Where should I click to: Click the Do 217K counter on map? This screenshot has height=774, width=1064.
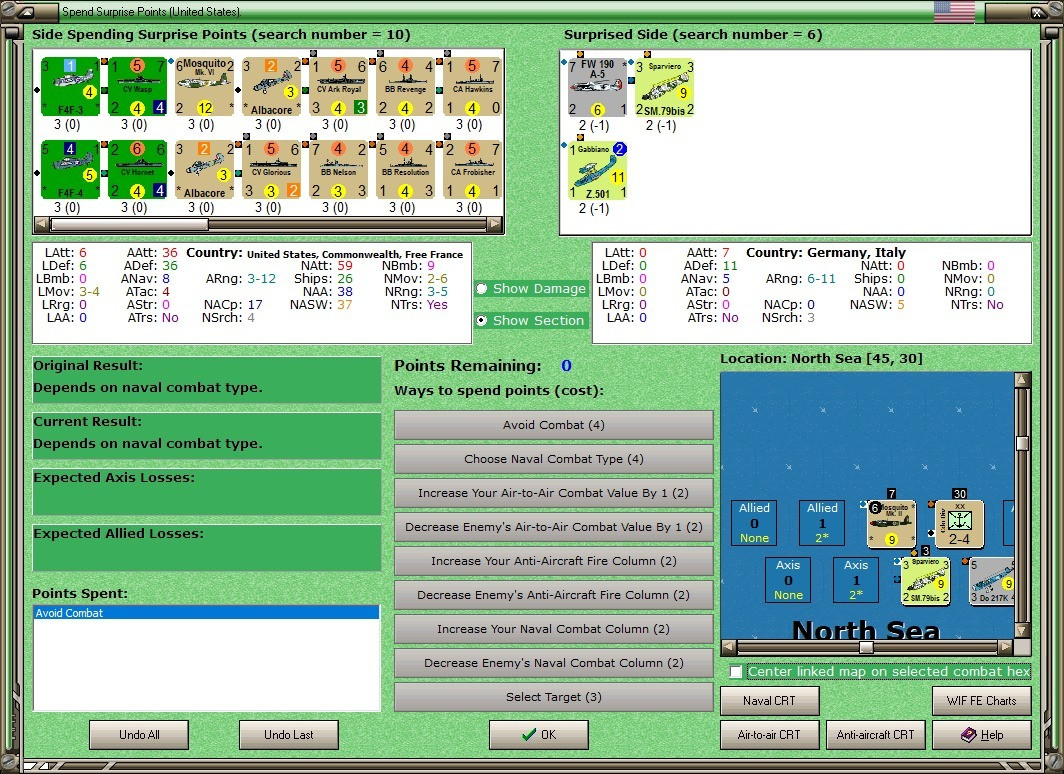point(992,581)
